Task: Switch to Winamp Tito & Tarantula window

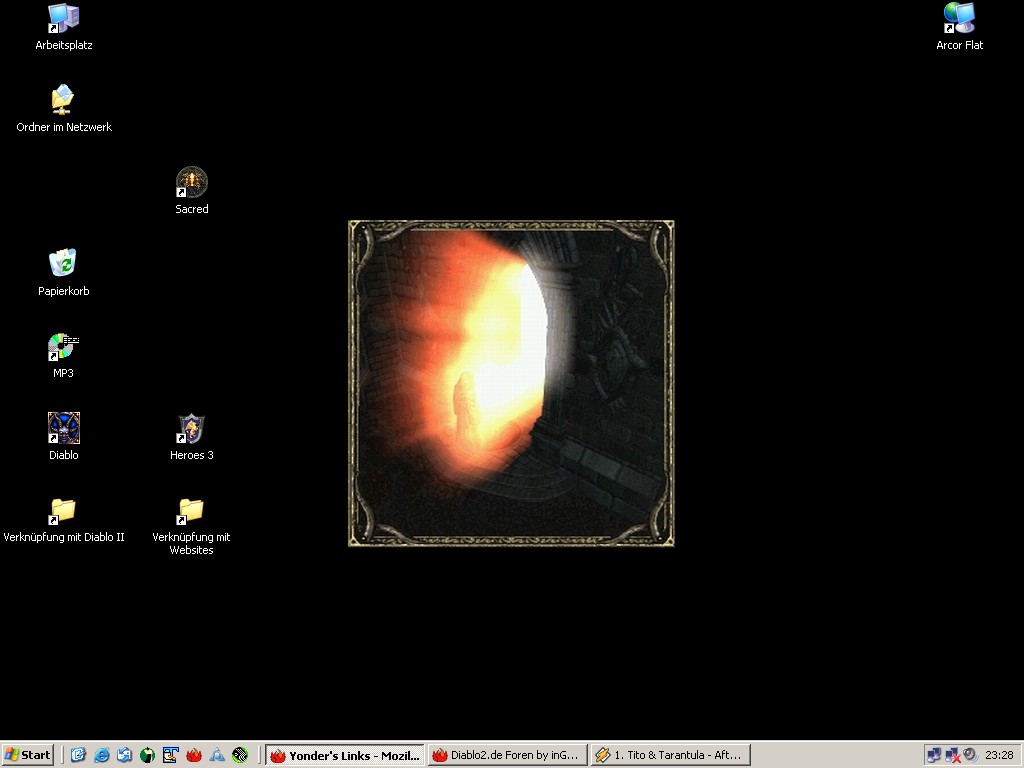Action: click(671, 756)
